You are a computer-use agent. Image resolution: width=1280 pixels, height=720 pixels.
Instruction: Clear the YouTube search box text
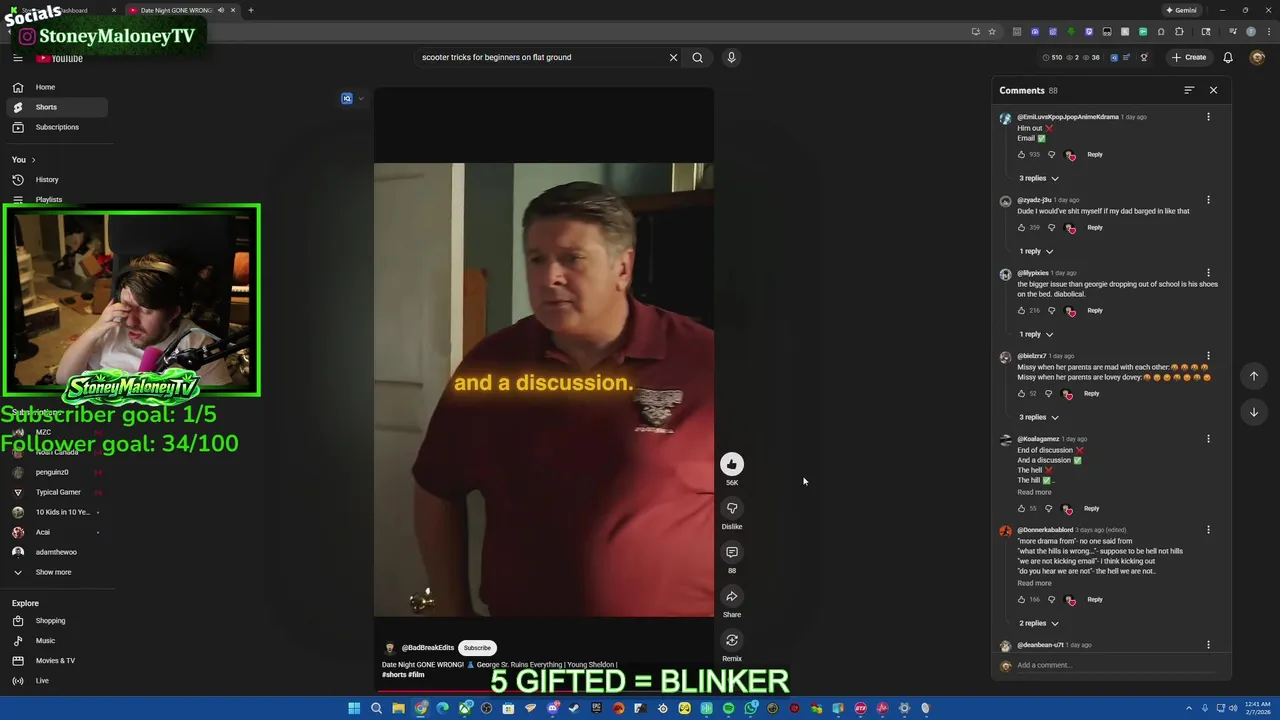coord(673,57)
